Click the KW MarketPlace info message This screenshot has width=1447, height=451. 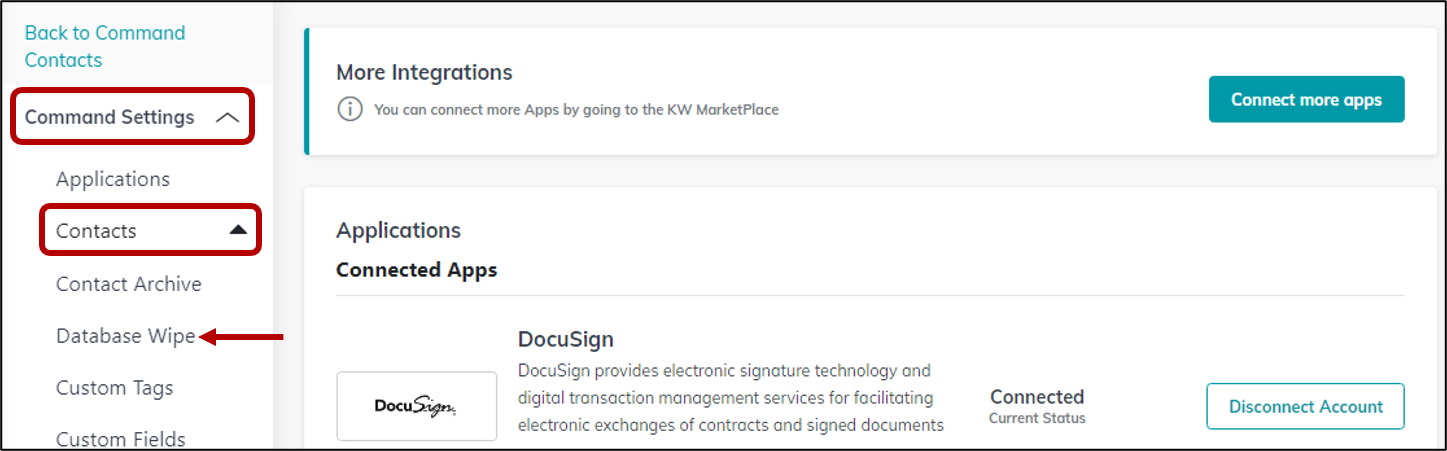point(576,110)
